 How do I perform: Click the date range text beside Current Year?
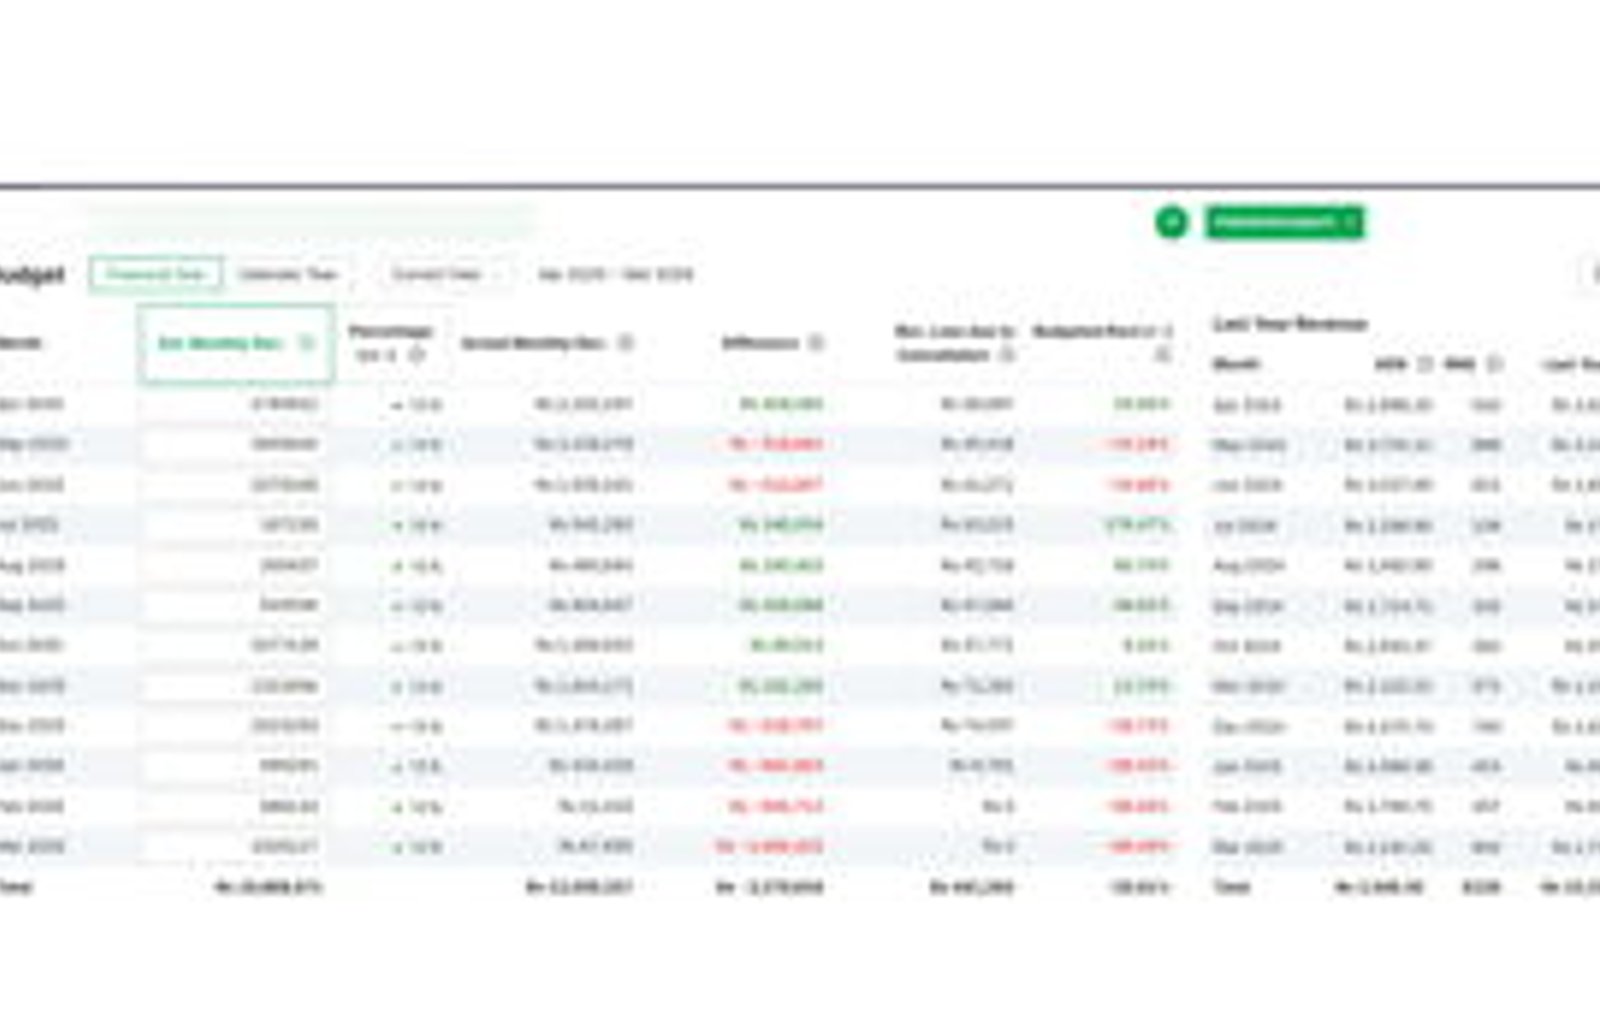(615, 274)
